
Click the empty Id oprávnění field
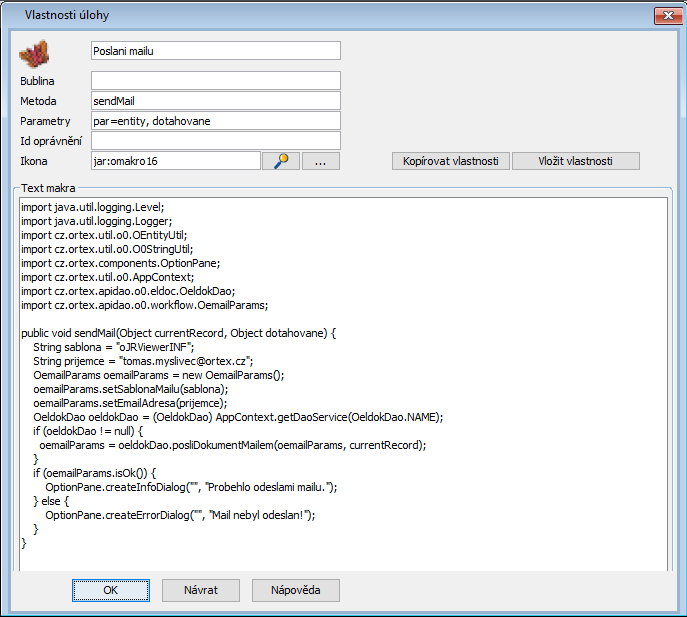tap(215, 140)
